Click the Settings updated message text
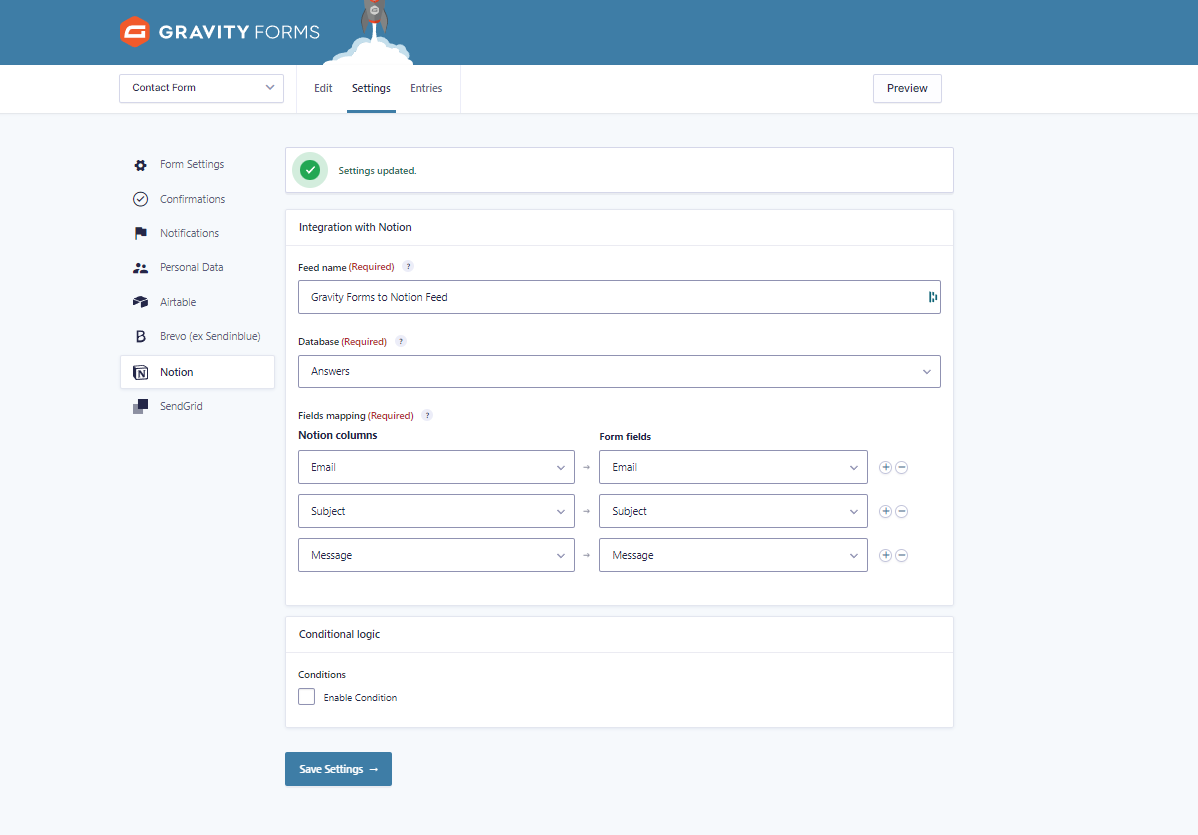The width and height of the screenshot is (1198, 835). click(x=377, y=171)
